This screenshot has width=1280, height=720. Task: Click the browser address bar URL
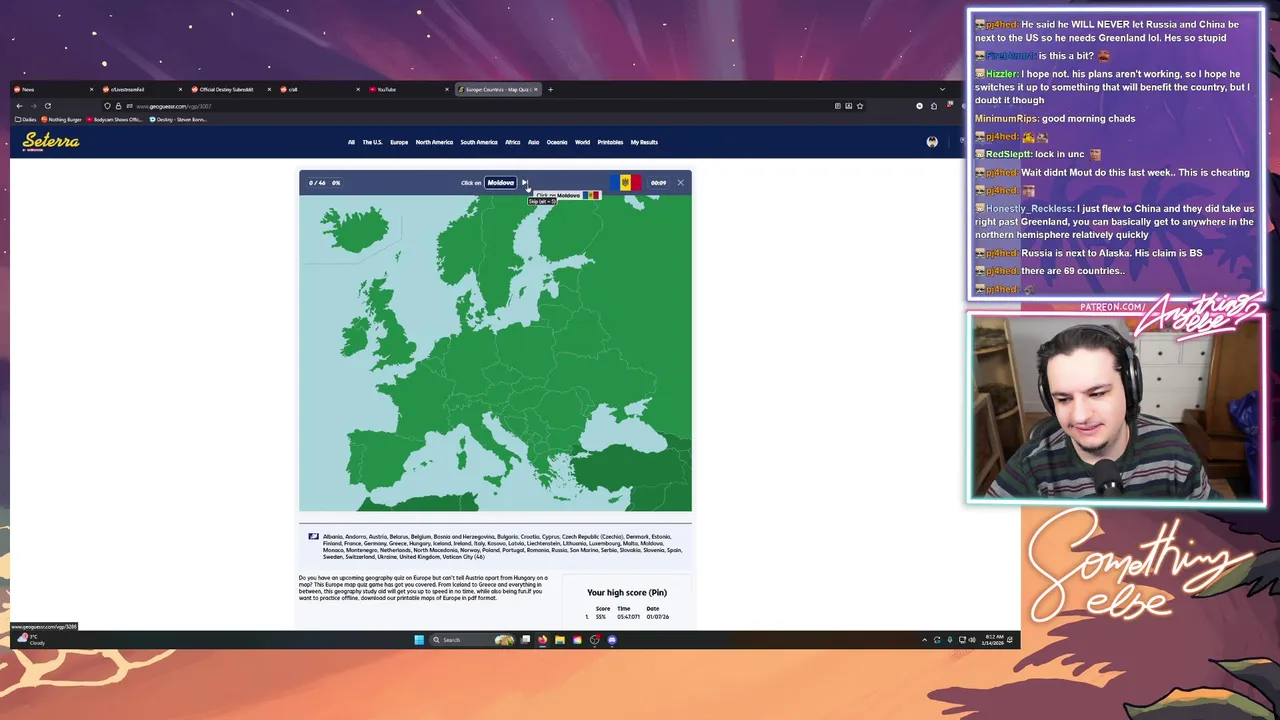pyautogui.click(x=174, y=106)
